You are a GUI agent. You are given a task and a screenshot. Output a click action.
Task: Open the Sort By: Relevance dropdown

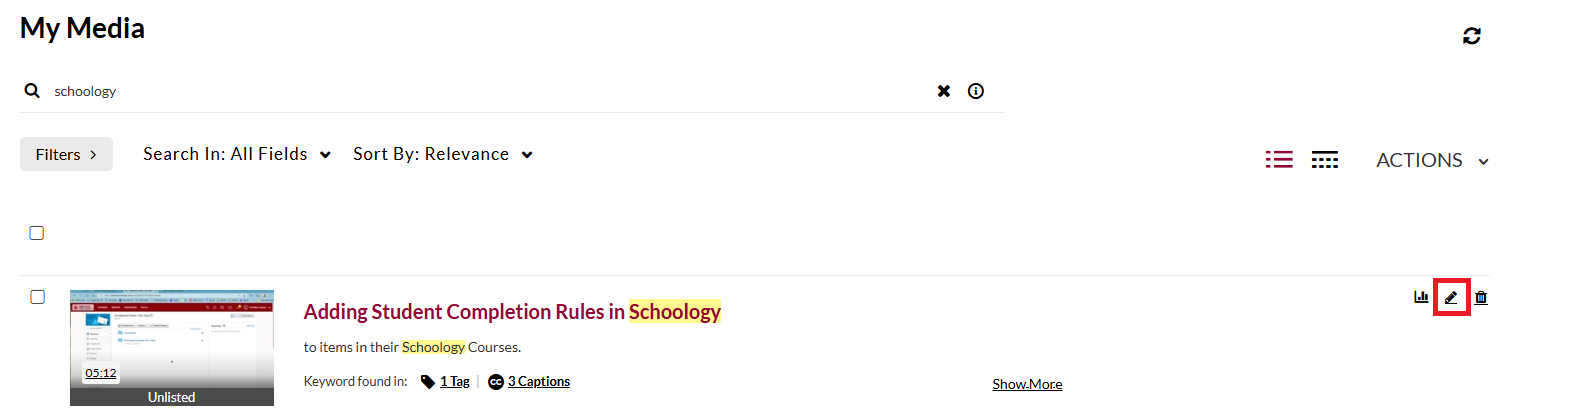[x=443, y=154]
